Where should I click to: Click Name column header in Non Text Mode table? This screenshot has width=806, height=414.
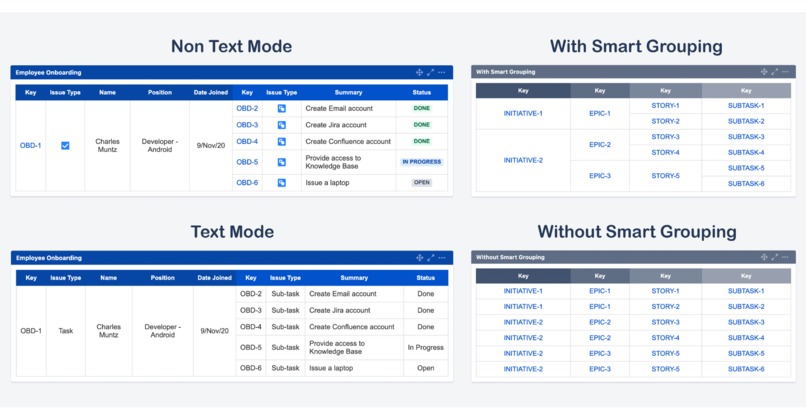(x=107, y=93)
